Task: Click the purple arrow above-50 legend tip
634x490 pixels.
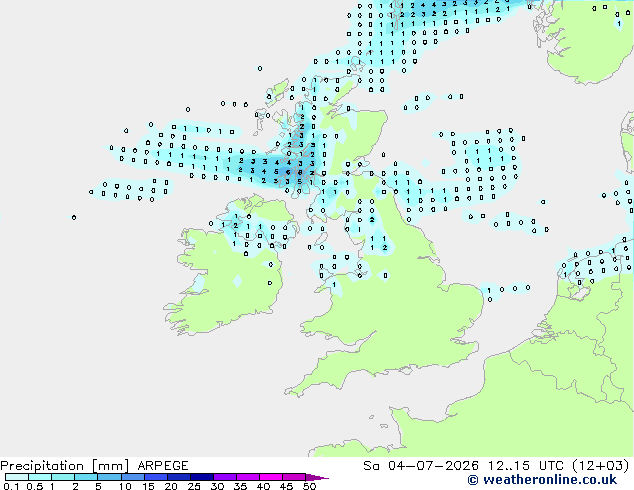Action: coord(317,477)
